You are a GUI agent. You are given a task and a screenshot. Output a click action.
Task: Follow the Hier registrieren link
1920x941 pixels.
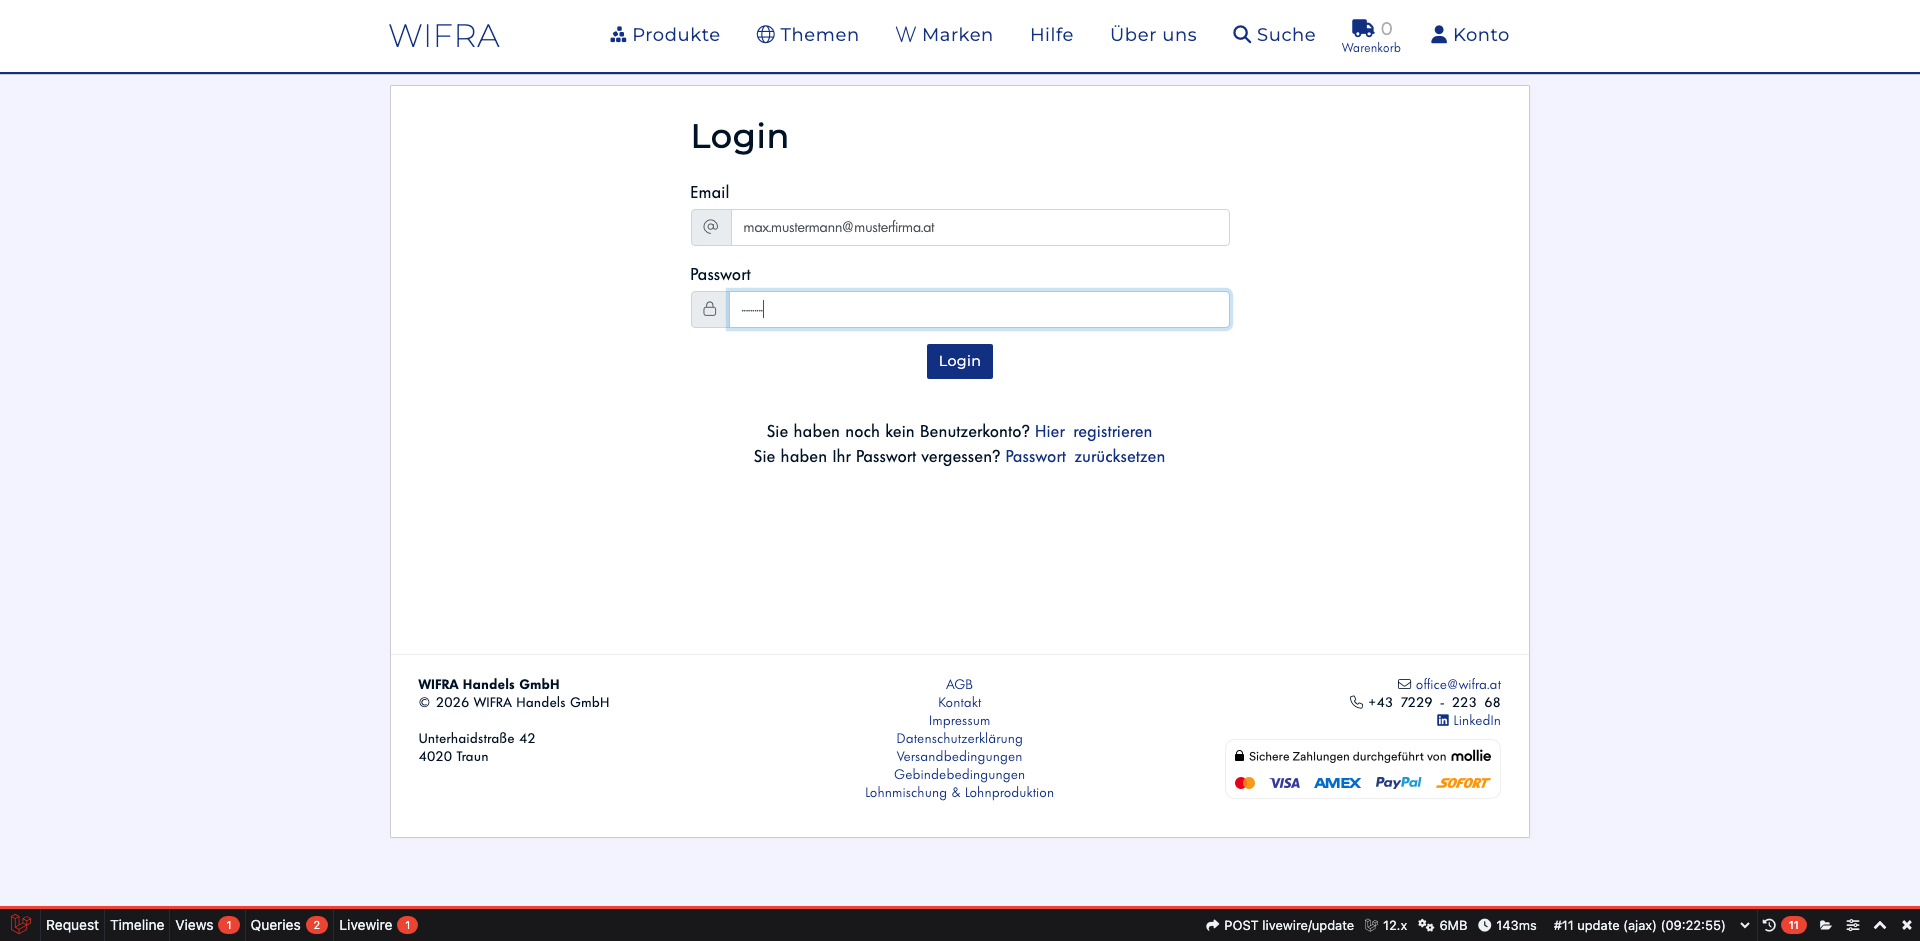pyautogui.click(x=1093, y=431)
